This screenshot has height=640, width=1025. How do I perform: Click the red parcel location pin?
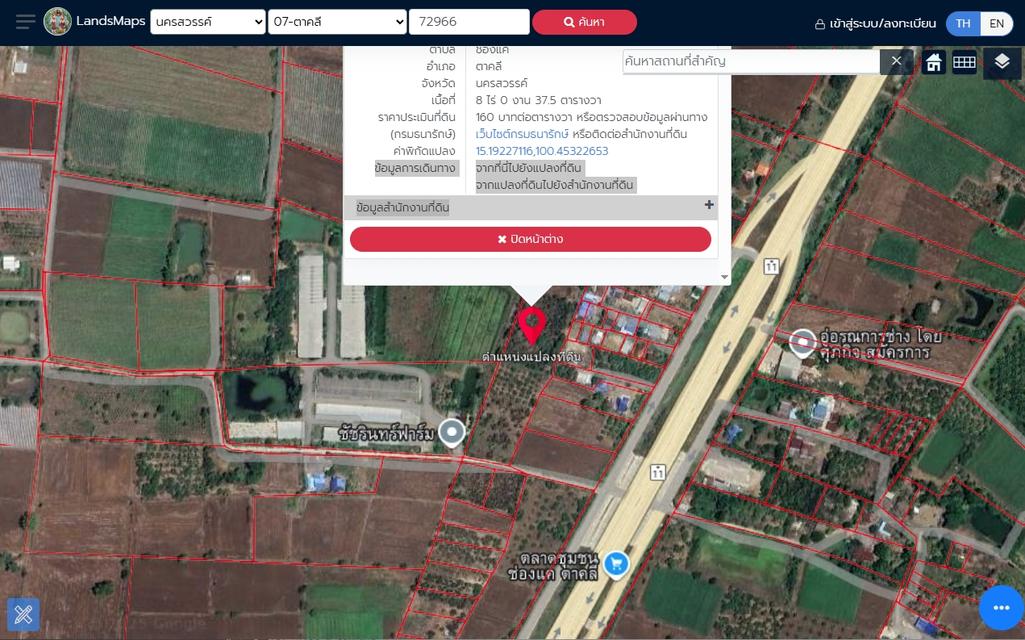(x=531, y=325)
